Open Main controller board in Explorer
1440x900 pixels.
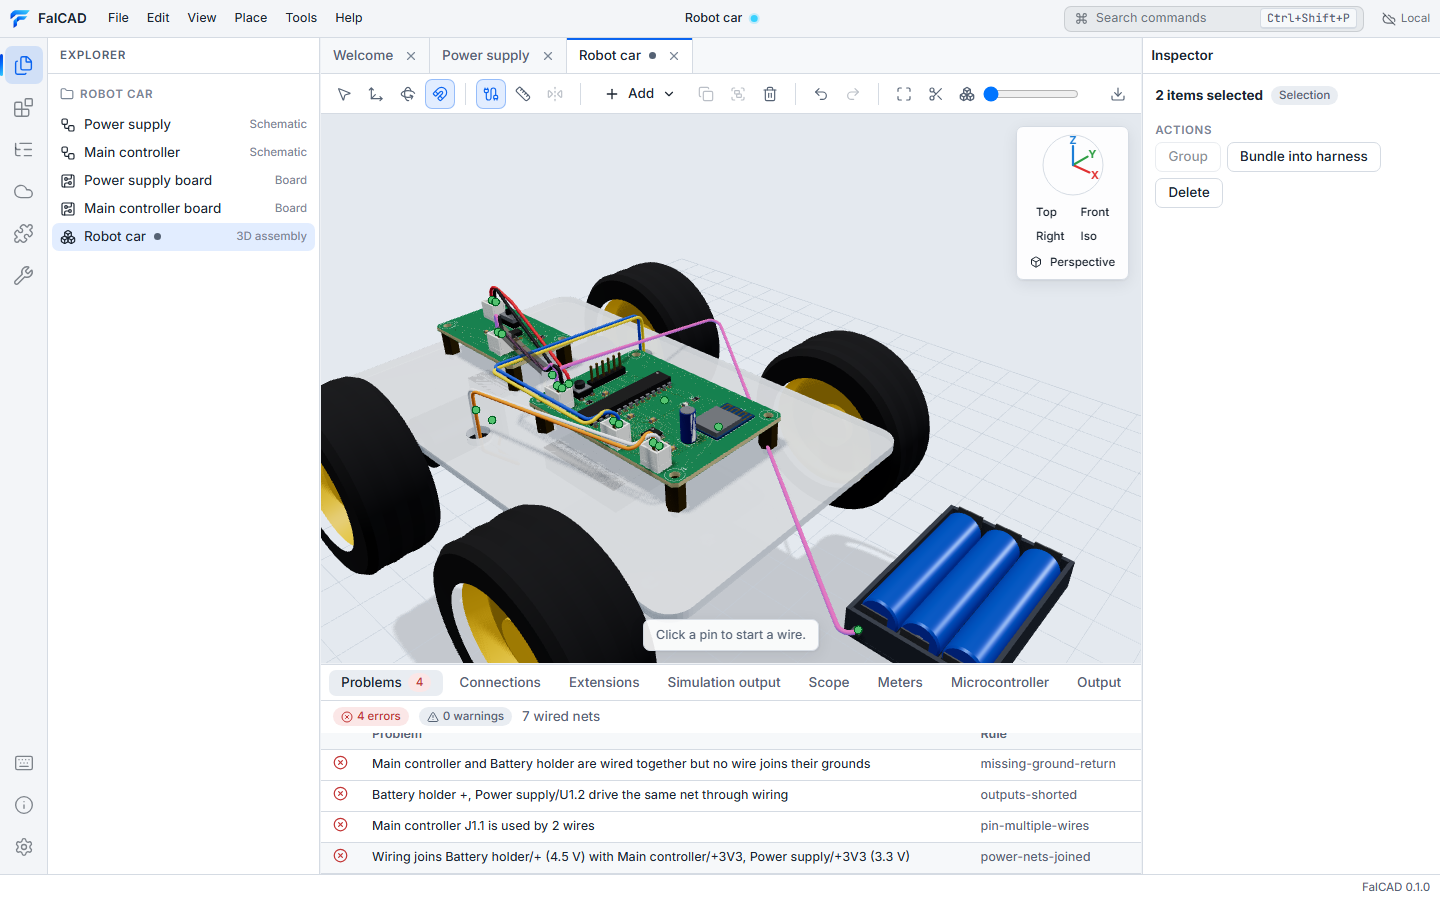(x=184, y=208)
